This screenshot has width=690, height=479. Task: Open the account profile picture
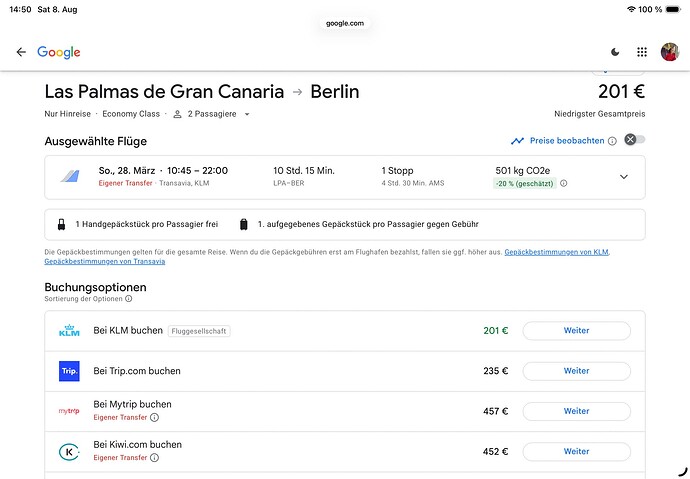coord(669,52)
